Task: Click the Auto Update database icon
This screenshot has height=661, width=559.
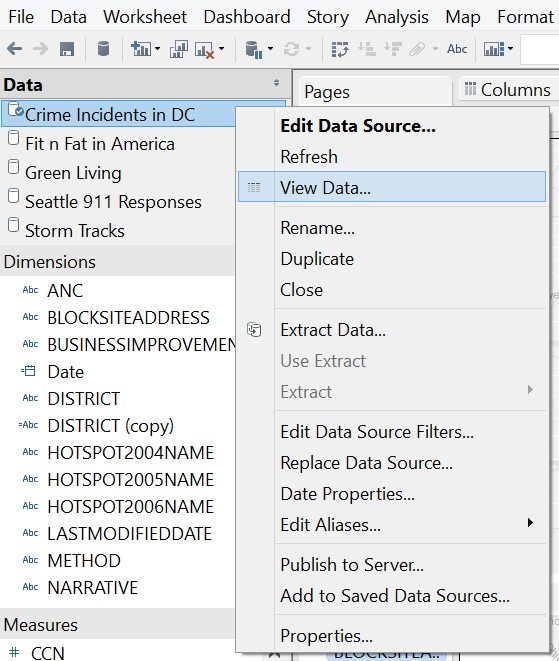Action: click(254, 49)
